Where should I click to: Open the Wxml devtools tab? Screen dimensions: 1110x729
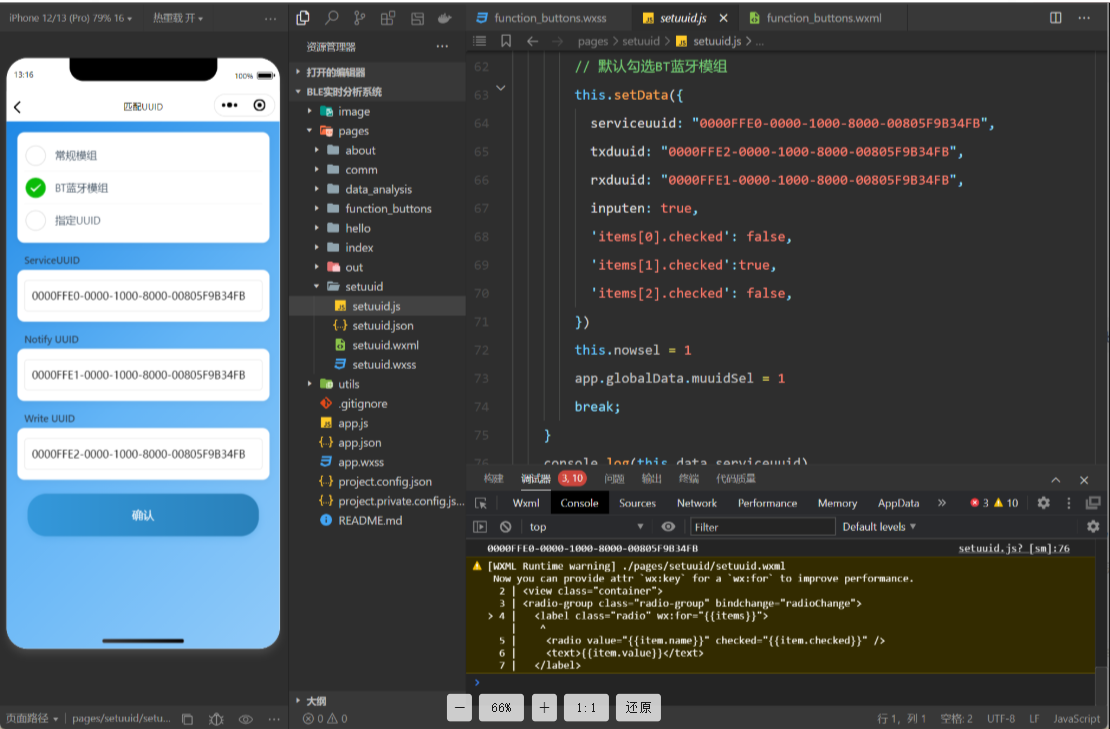click(526, 503)
